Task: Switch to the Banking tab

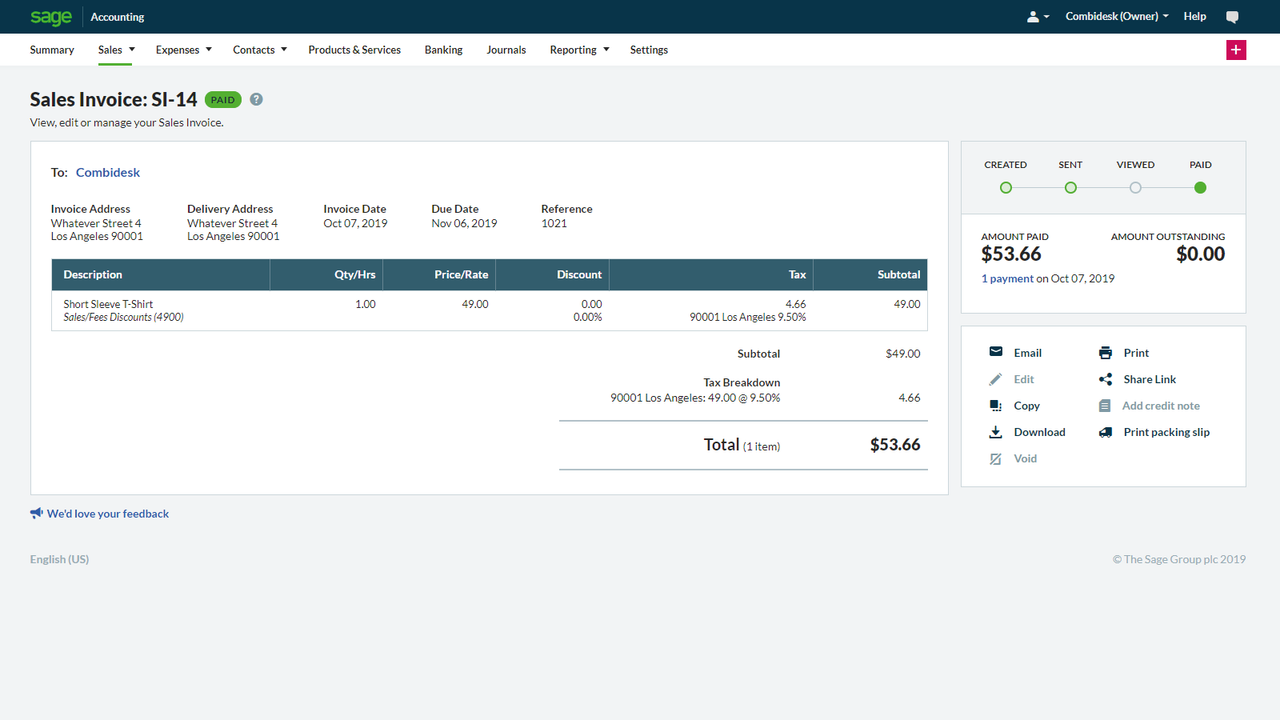Action: [x=443, y=49]
